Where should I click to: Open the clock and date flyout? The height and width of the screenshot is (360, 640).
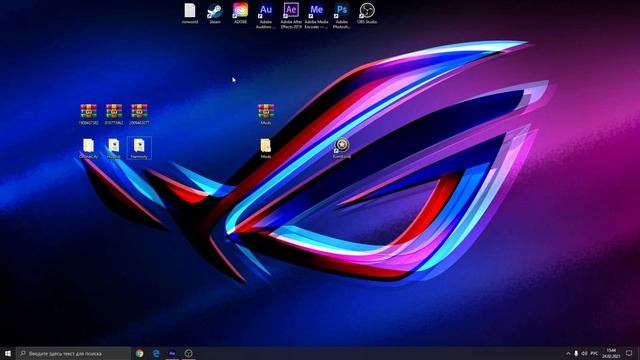pyautogui.click(x=611, y=353)
